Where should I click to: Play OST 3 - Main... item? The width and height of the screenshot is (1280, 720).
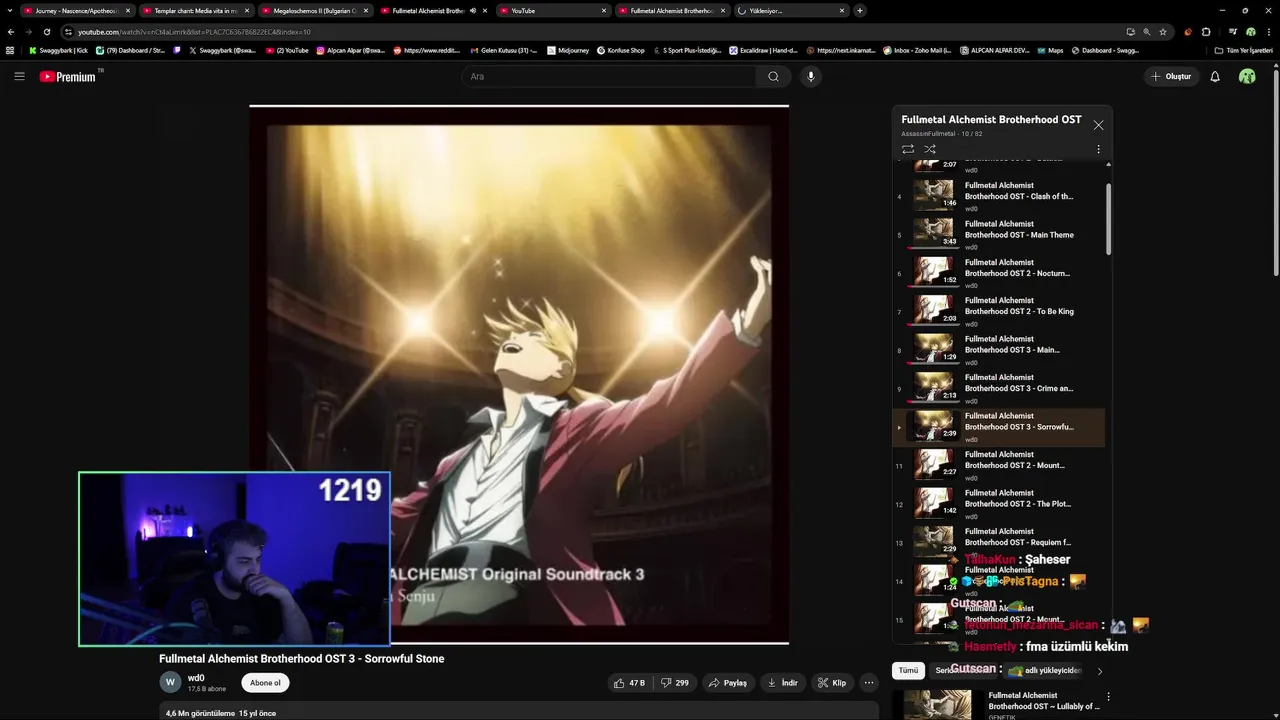pyautogui.click(x=1000, y=350)
